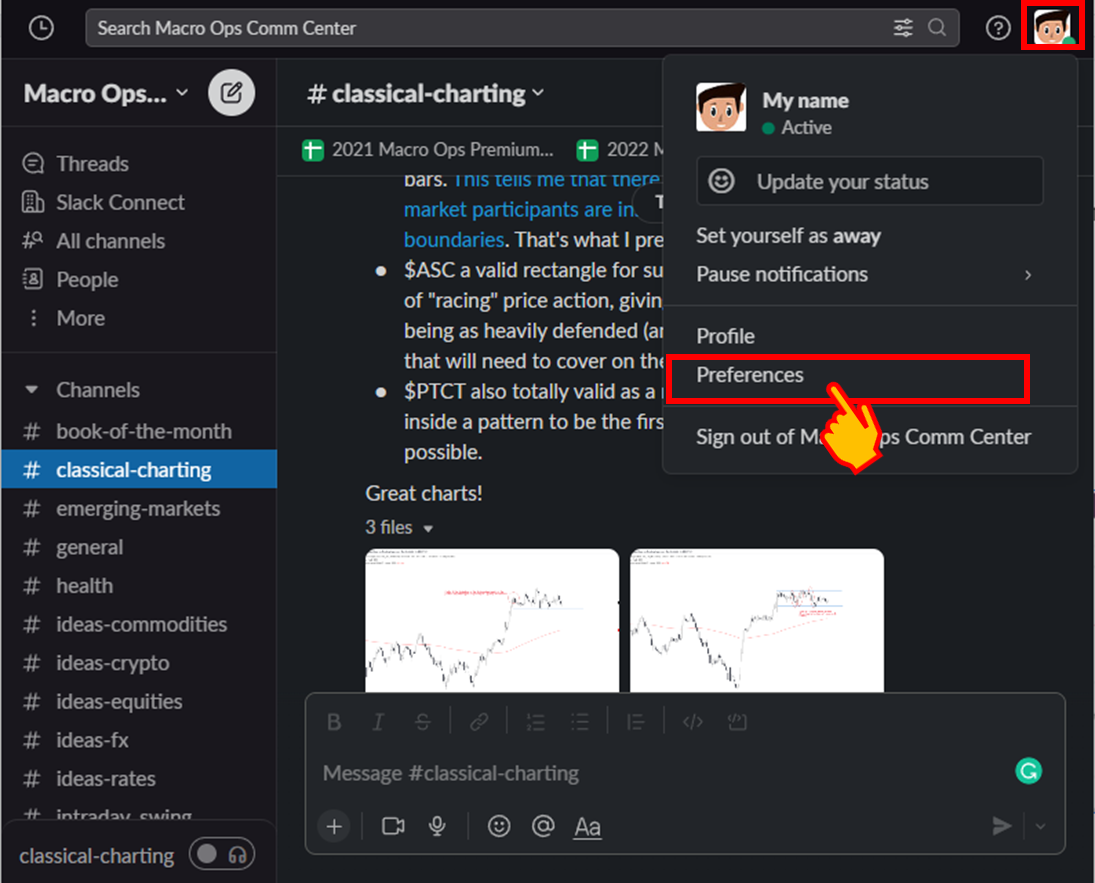Open Preferences from the user menu

[x=846, y=378]
